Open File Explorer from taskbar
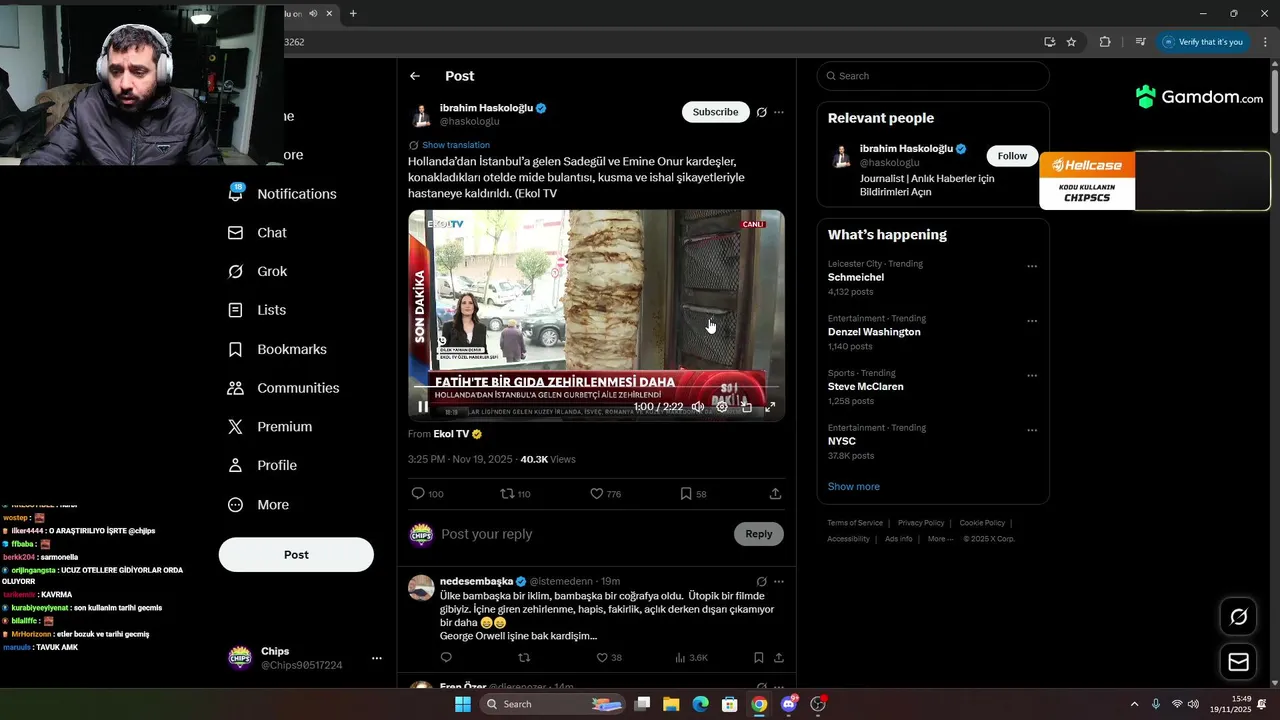 671,704
